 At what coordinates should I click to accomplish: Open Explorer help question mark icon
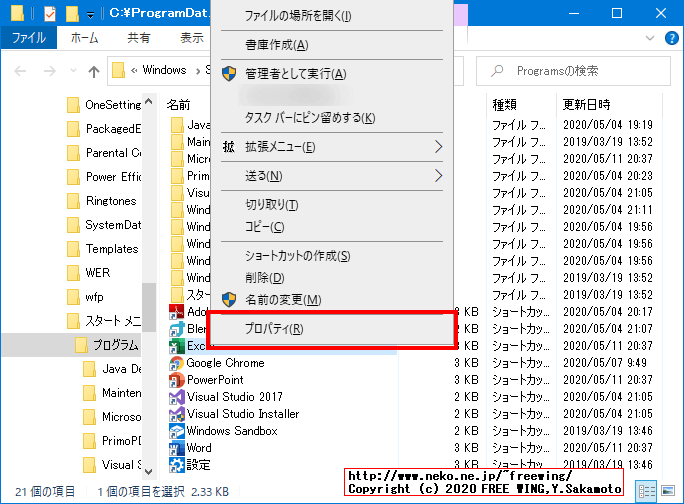click(x=671, y=38)
